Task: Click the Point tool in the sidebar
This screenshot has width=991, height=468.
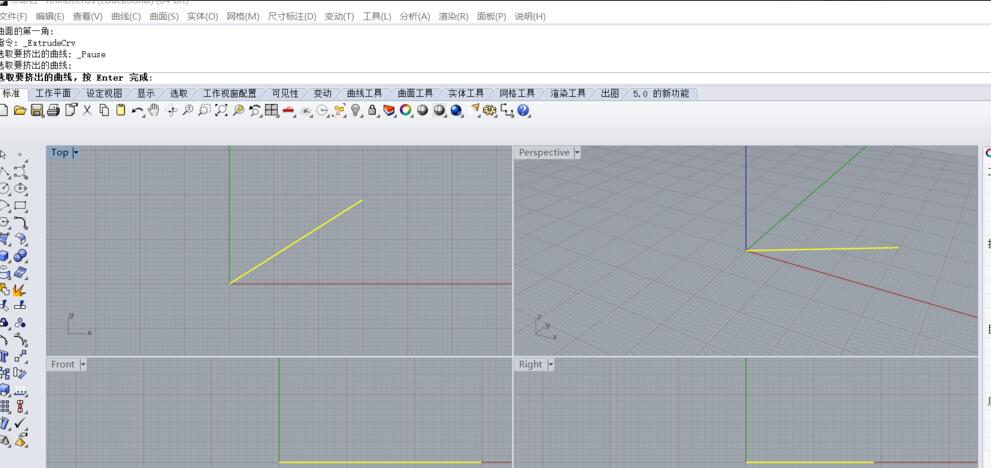Action: coord(20,154)
